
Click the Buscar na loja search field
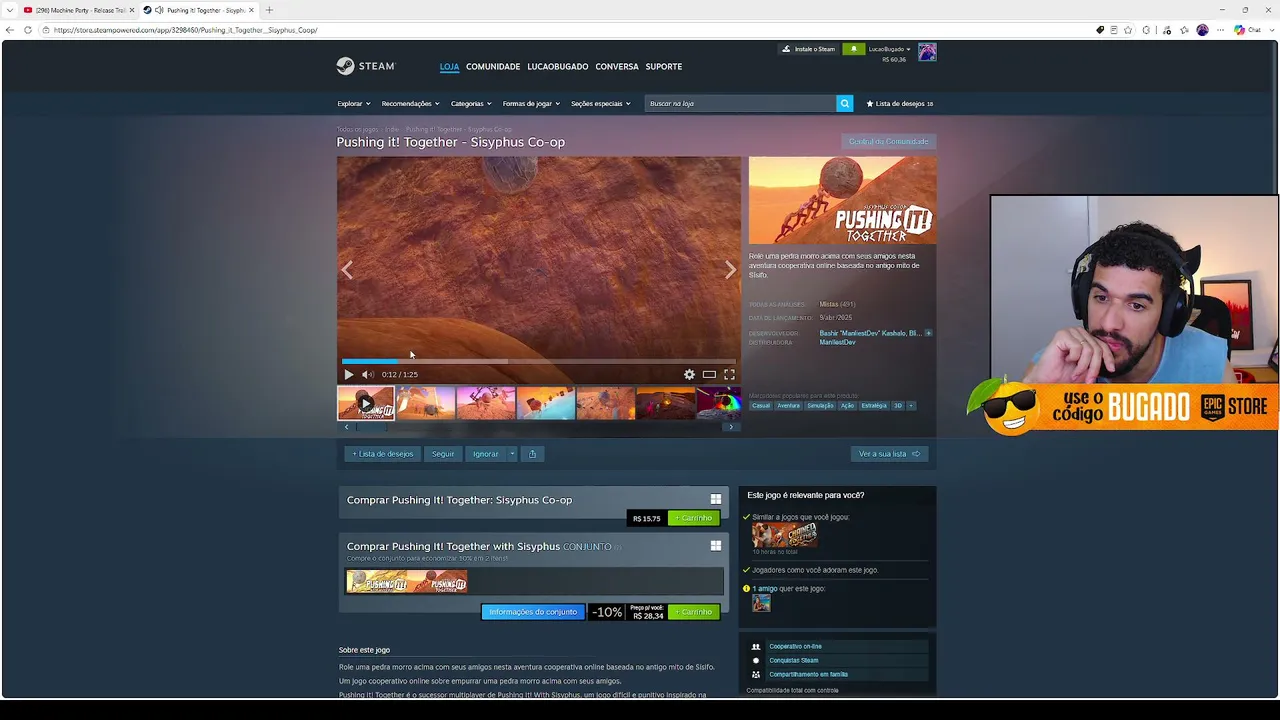pyautogui.click(x=741, y=103)
